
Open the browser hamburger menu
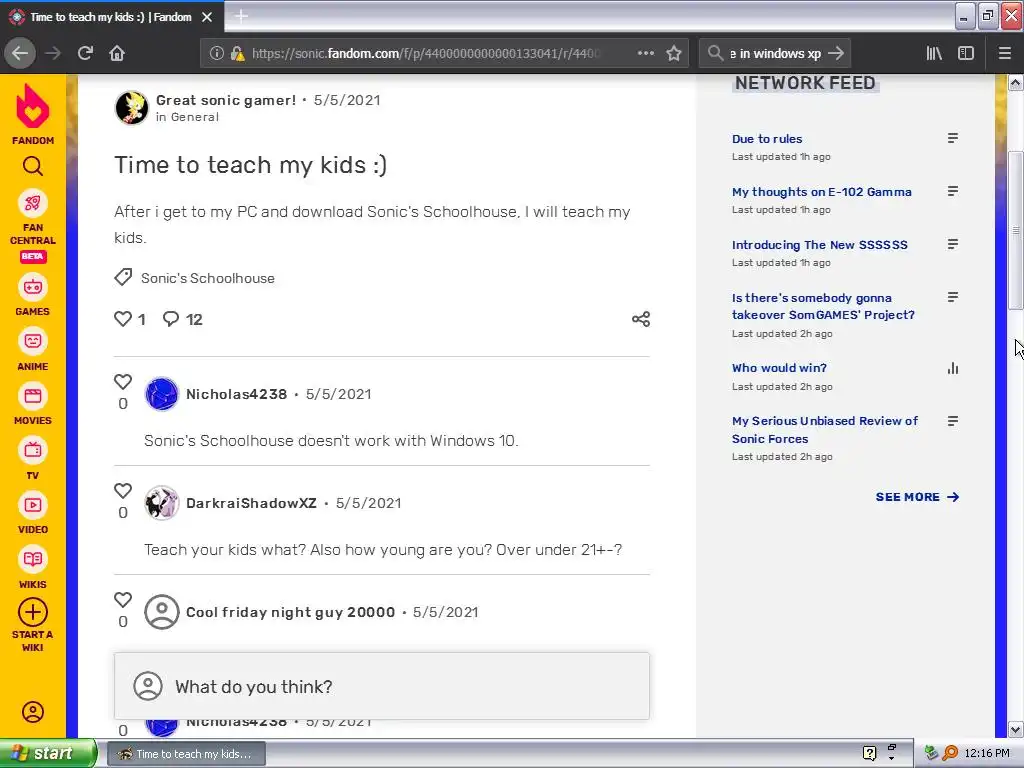(1005, 53)
